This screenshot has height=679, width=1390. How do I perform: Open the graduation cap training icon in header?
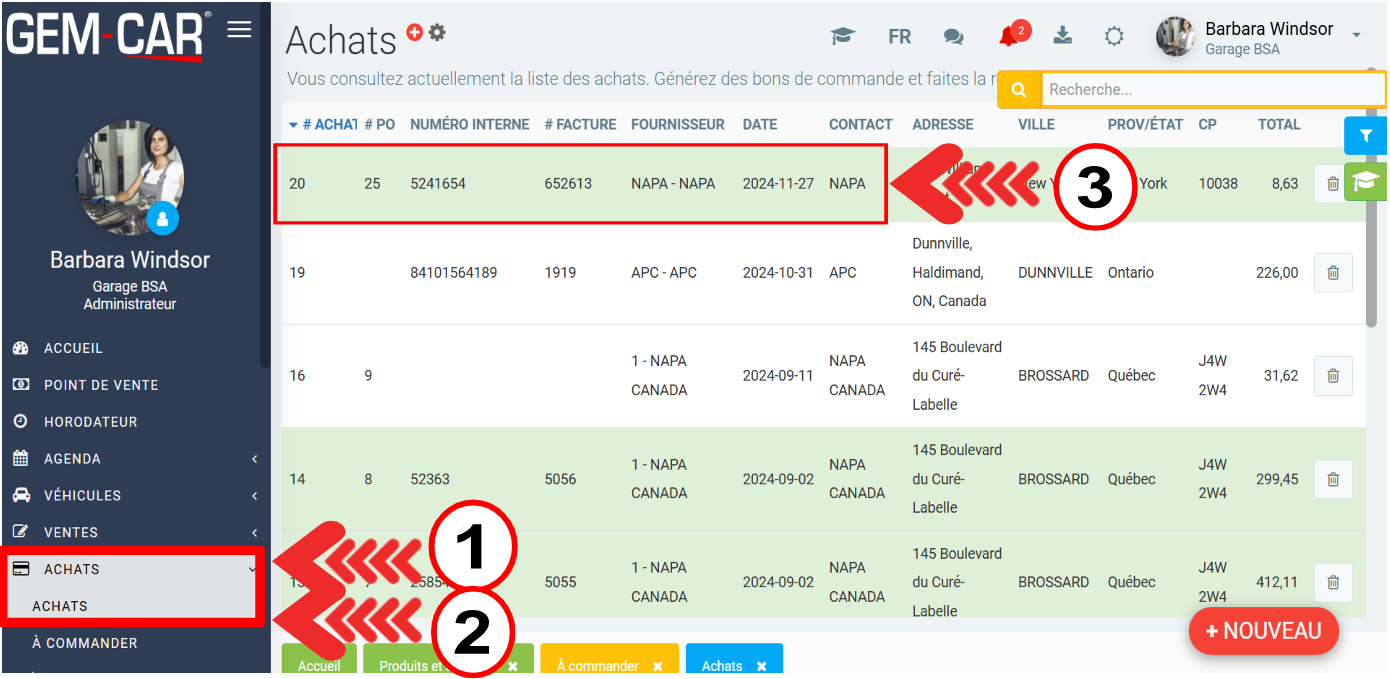(x=843, y=37)
